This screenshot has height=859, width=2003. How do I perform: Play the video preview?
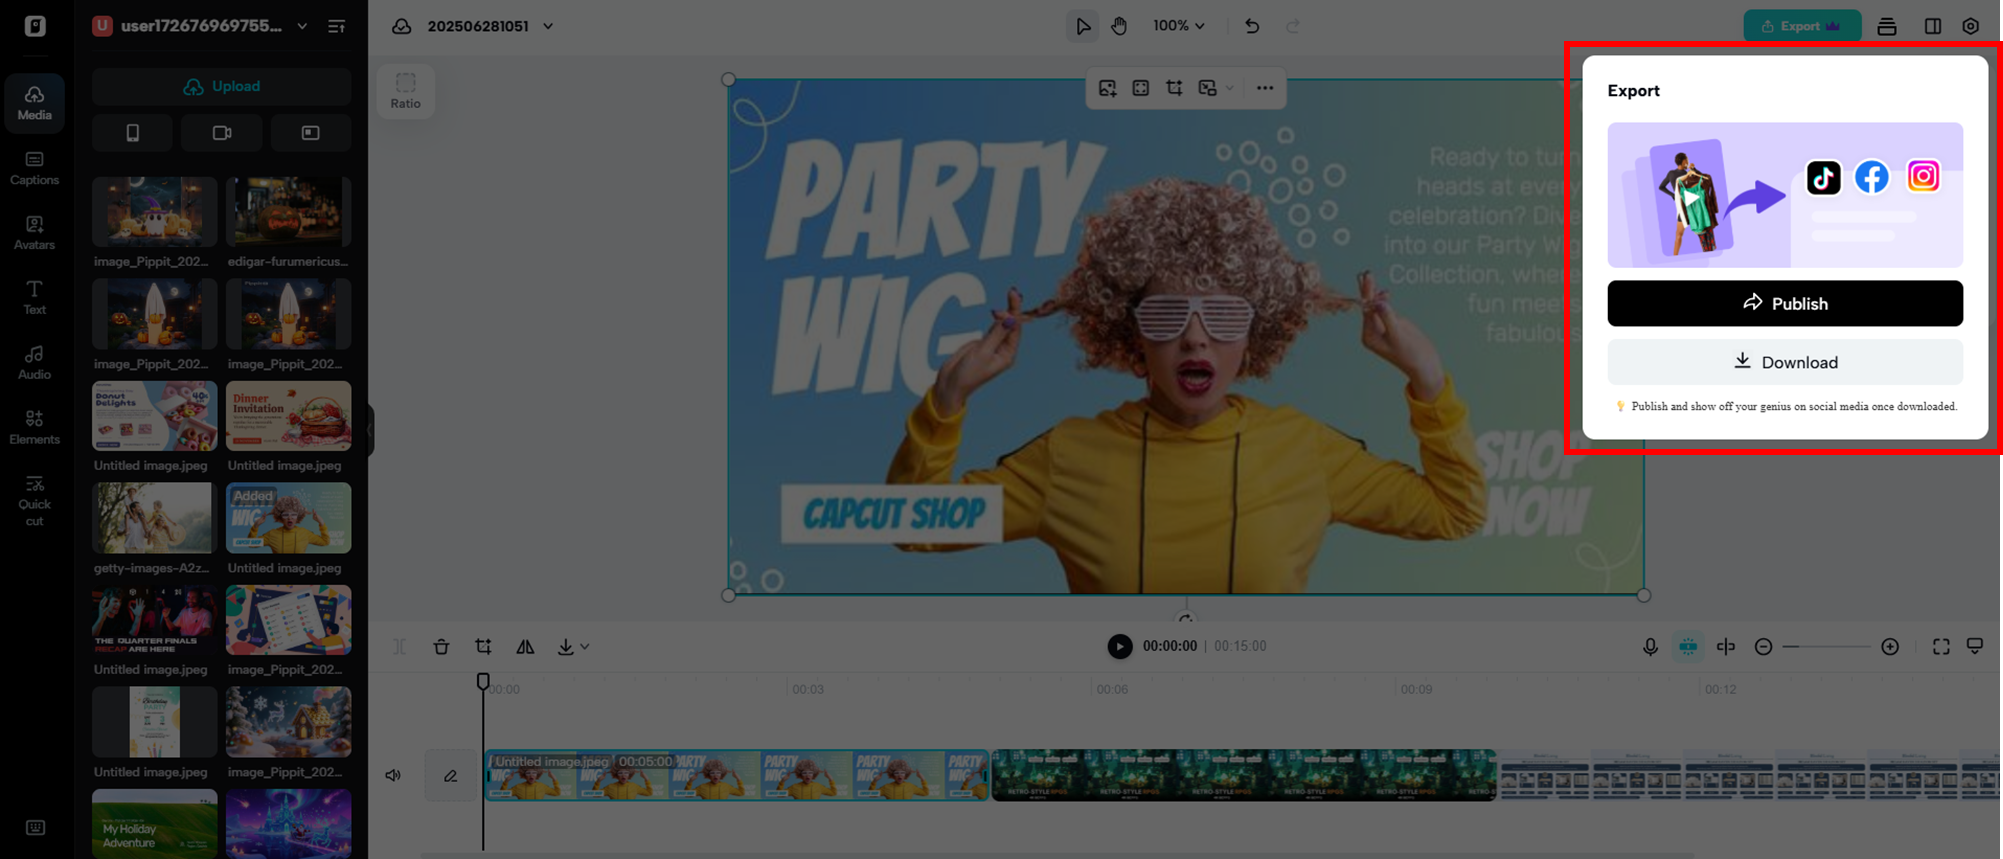[1120, 647]
